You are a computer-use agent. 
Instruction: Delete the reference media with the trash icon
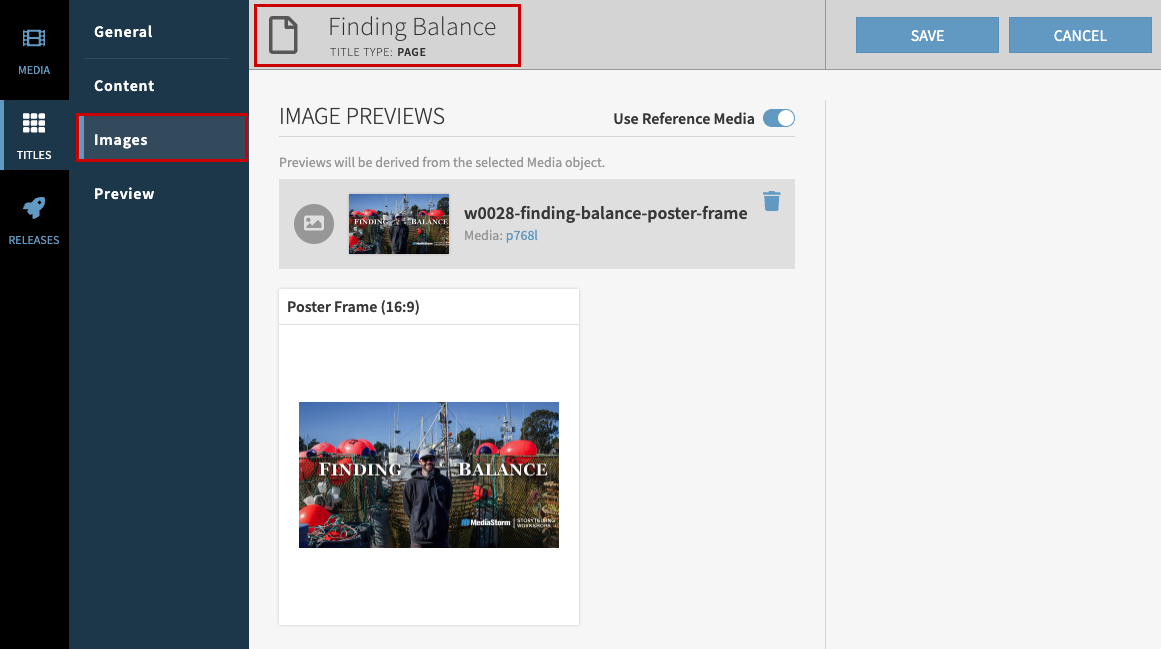coord(771,202)
